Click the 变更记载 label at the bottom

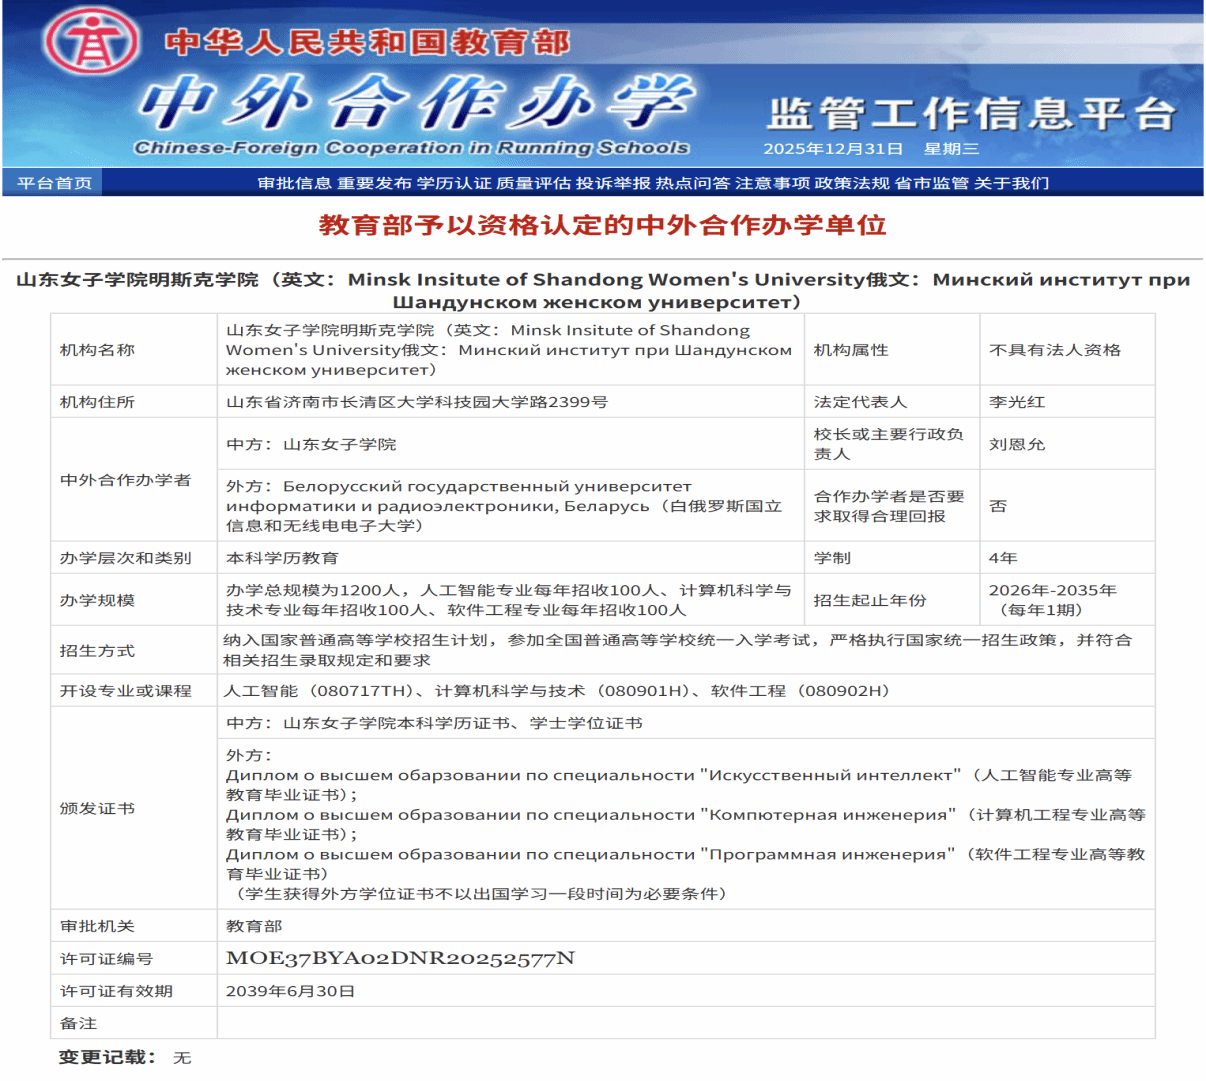(106, 1057)
